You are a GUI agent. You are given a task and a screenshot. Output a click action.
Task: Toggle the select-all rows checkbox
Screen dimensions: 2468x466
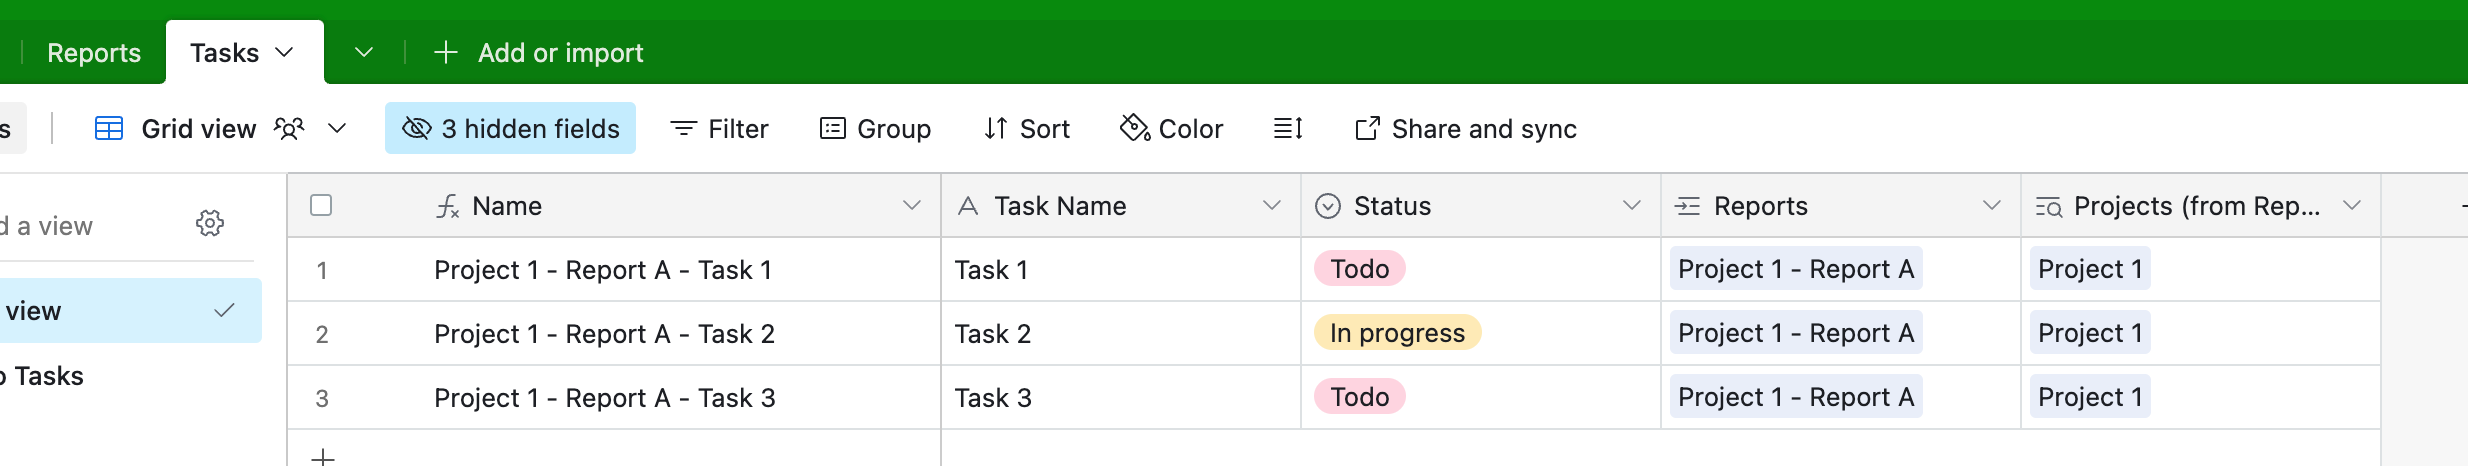tap(321, 205)
